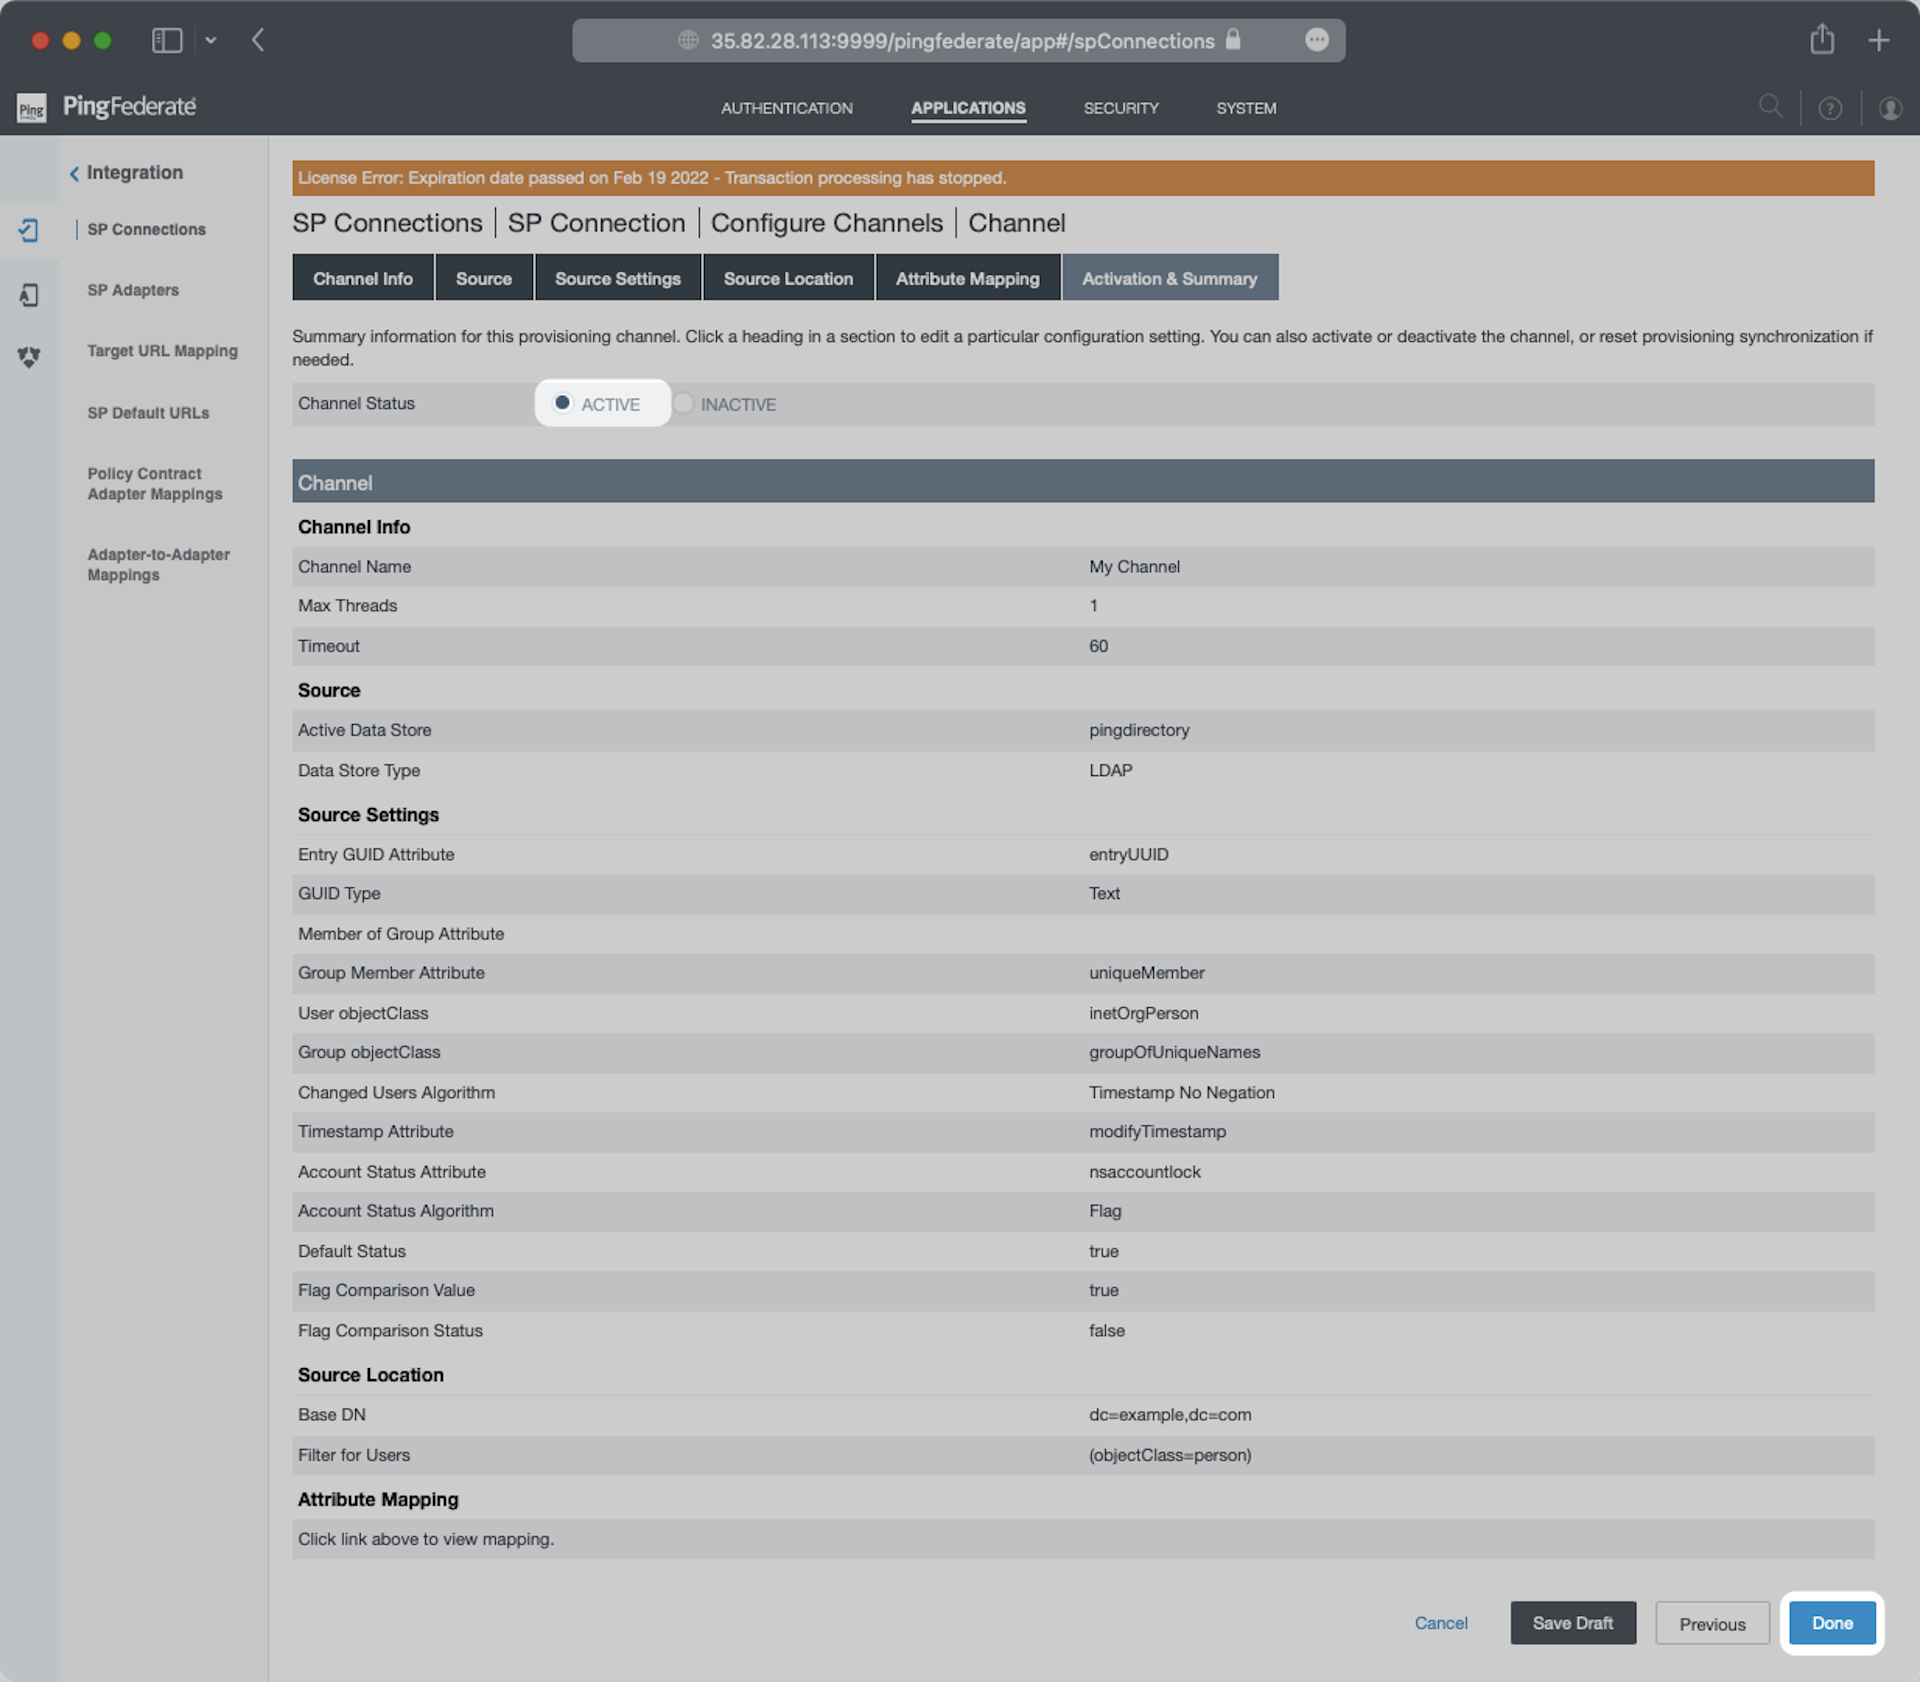Click the Source Settings section heading
This screenshot has width=1920, height=1682.
[368, 814]
